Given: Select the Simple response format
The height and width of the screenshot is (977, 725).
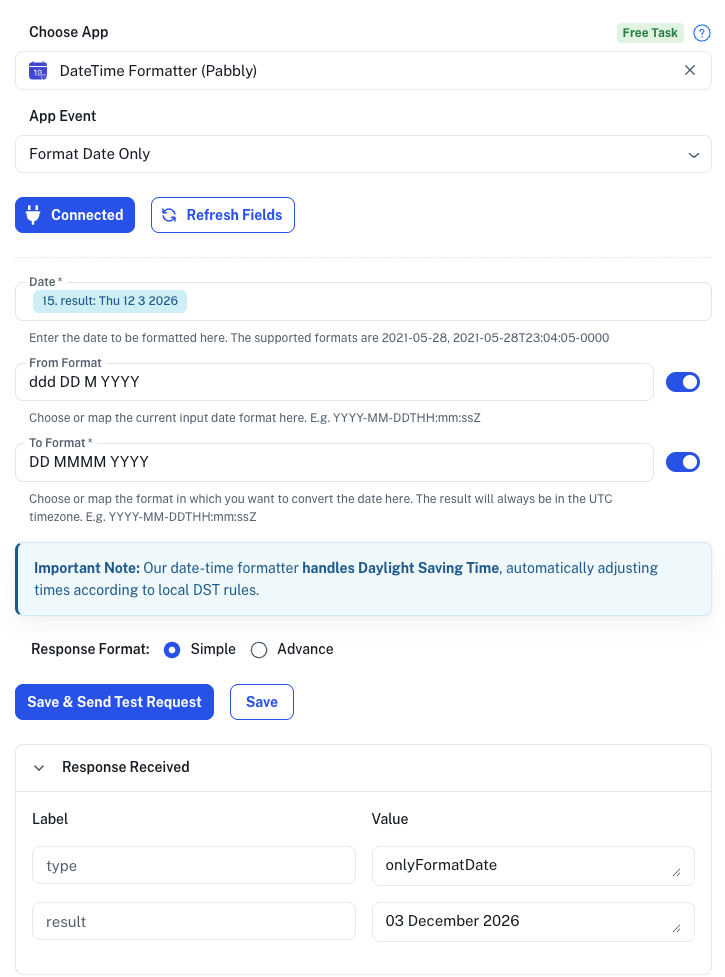Looking at the screenshot, I should tap(172, 650).
